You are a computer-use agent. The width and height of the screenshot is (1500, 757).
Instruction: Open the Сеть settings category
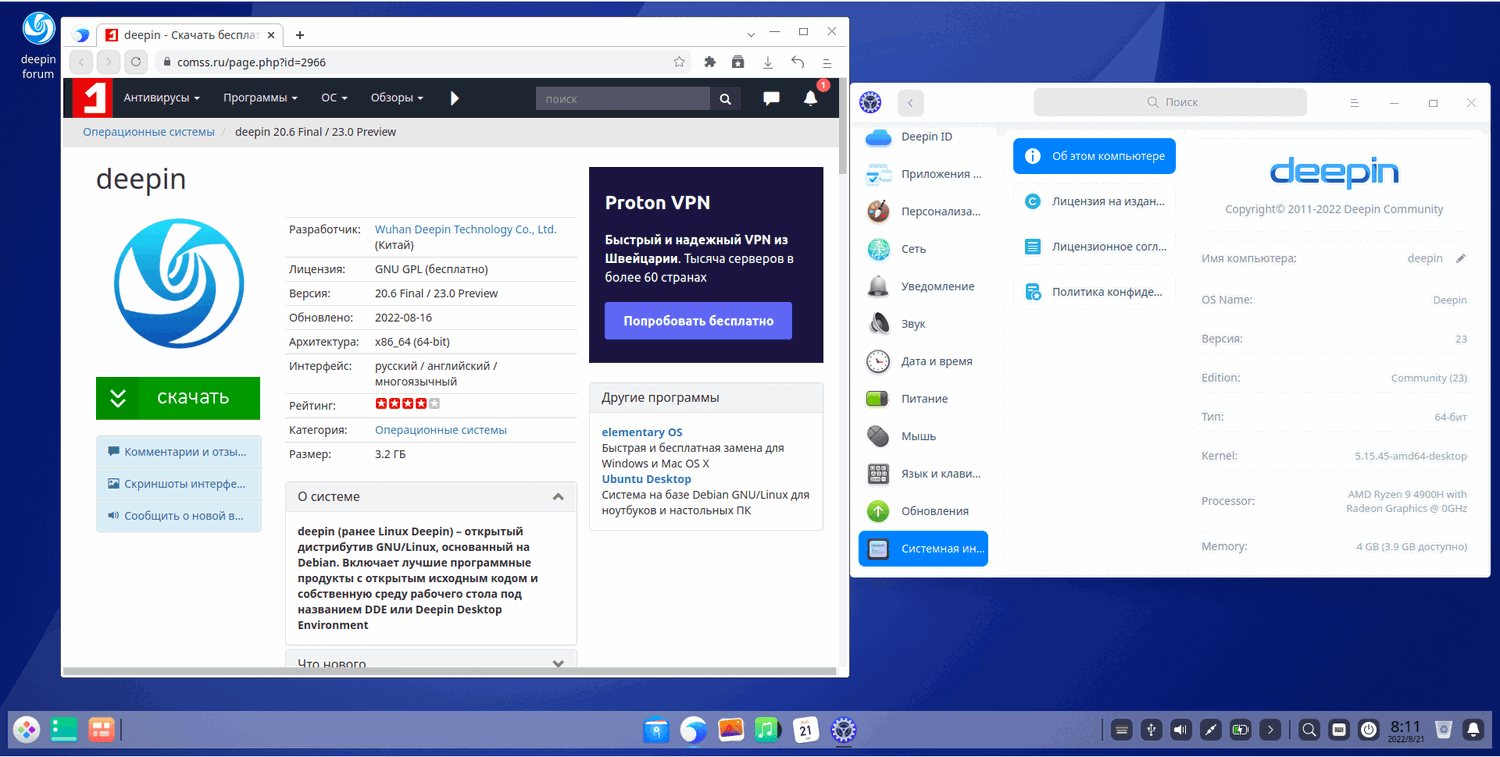pyautogui.click(x=923, y=249)
